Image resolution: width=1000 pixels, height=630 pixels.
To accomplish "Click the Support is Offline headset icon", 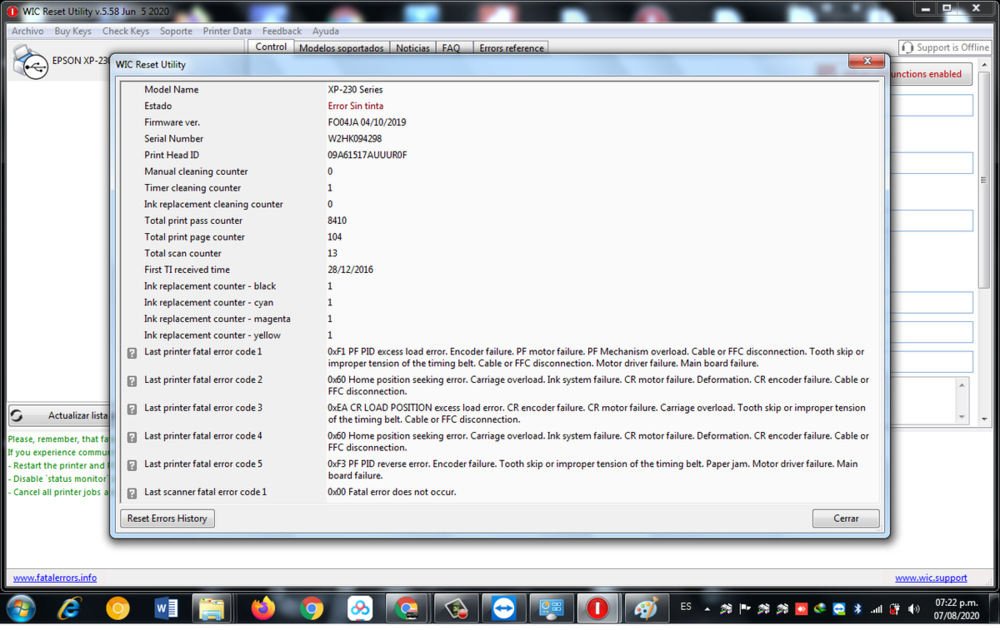I will pos(908,46).
